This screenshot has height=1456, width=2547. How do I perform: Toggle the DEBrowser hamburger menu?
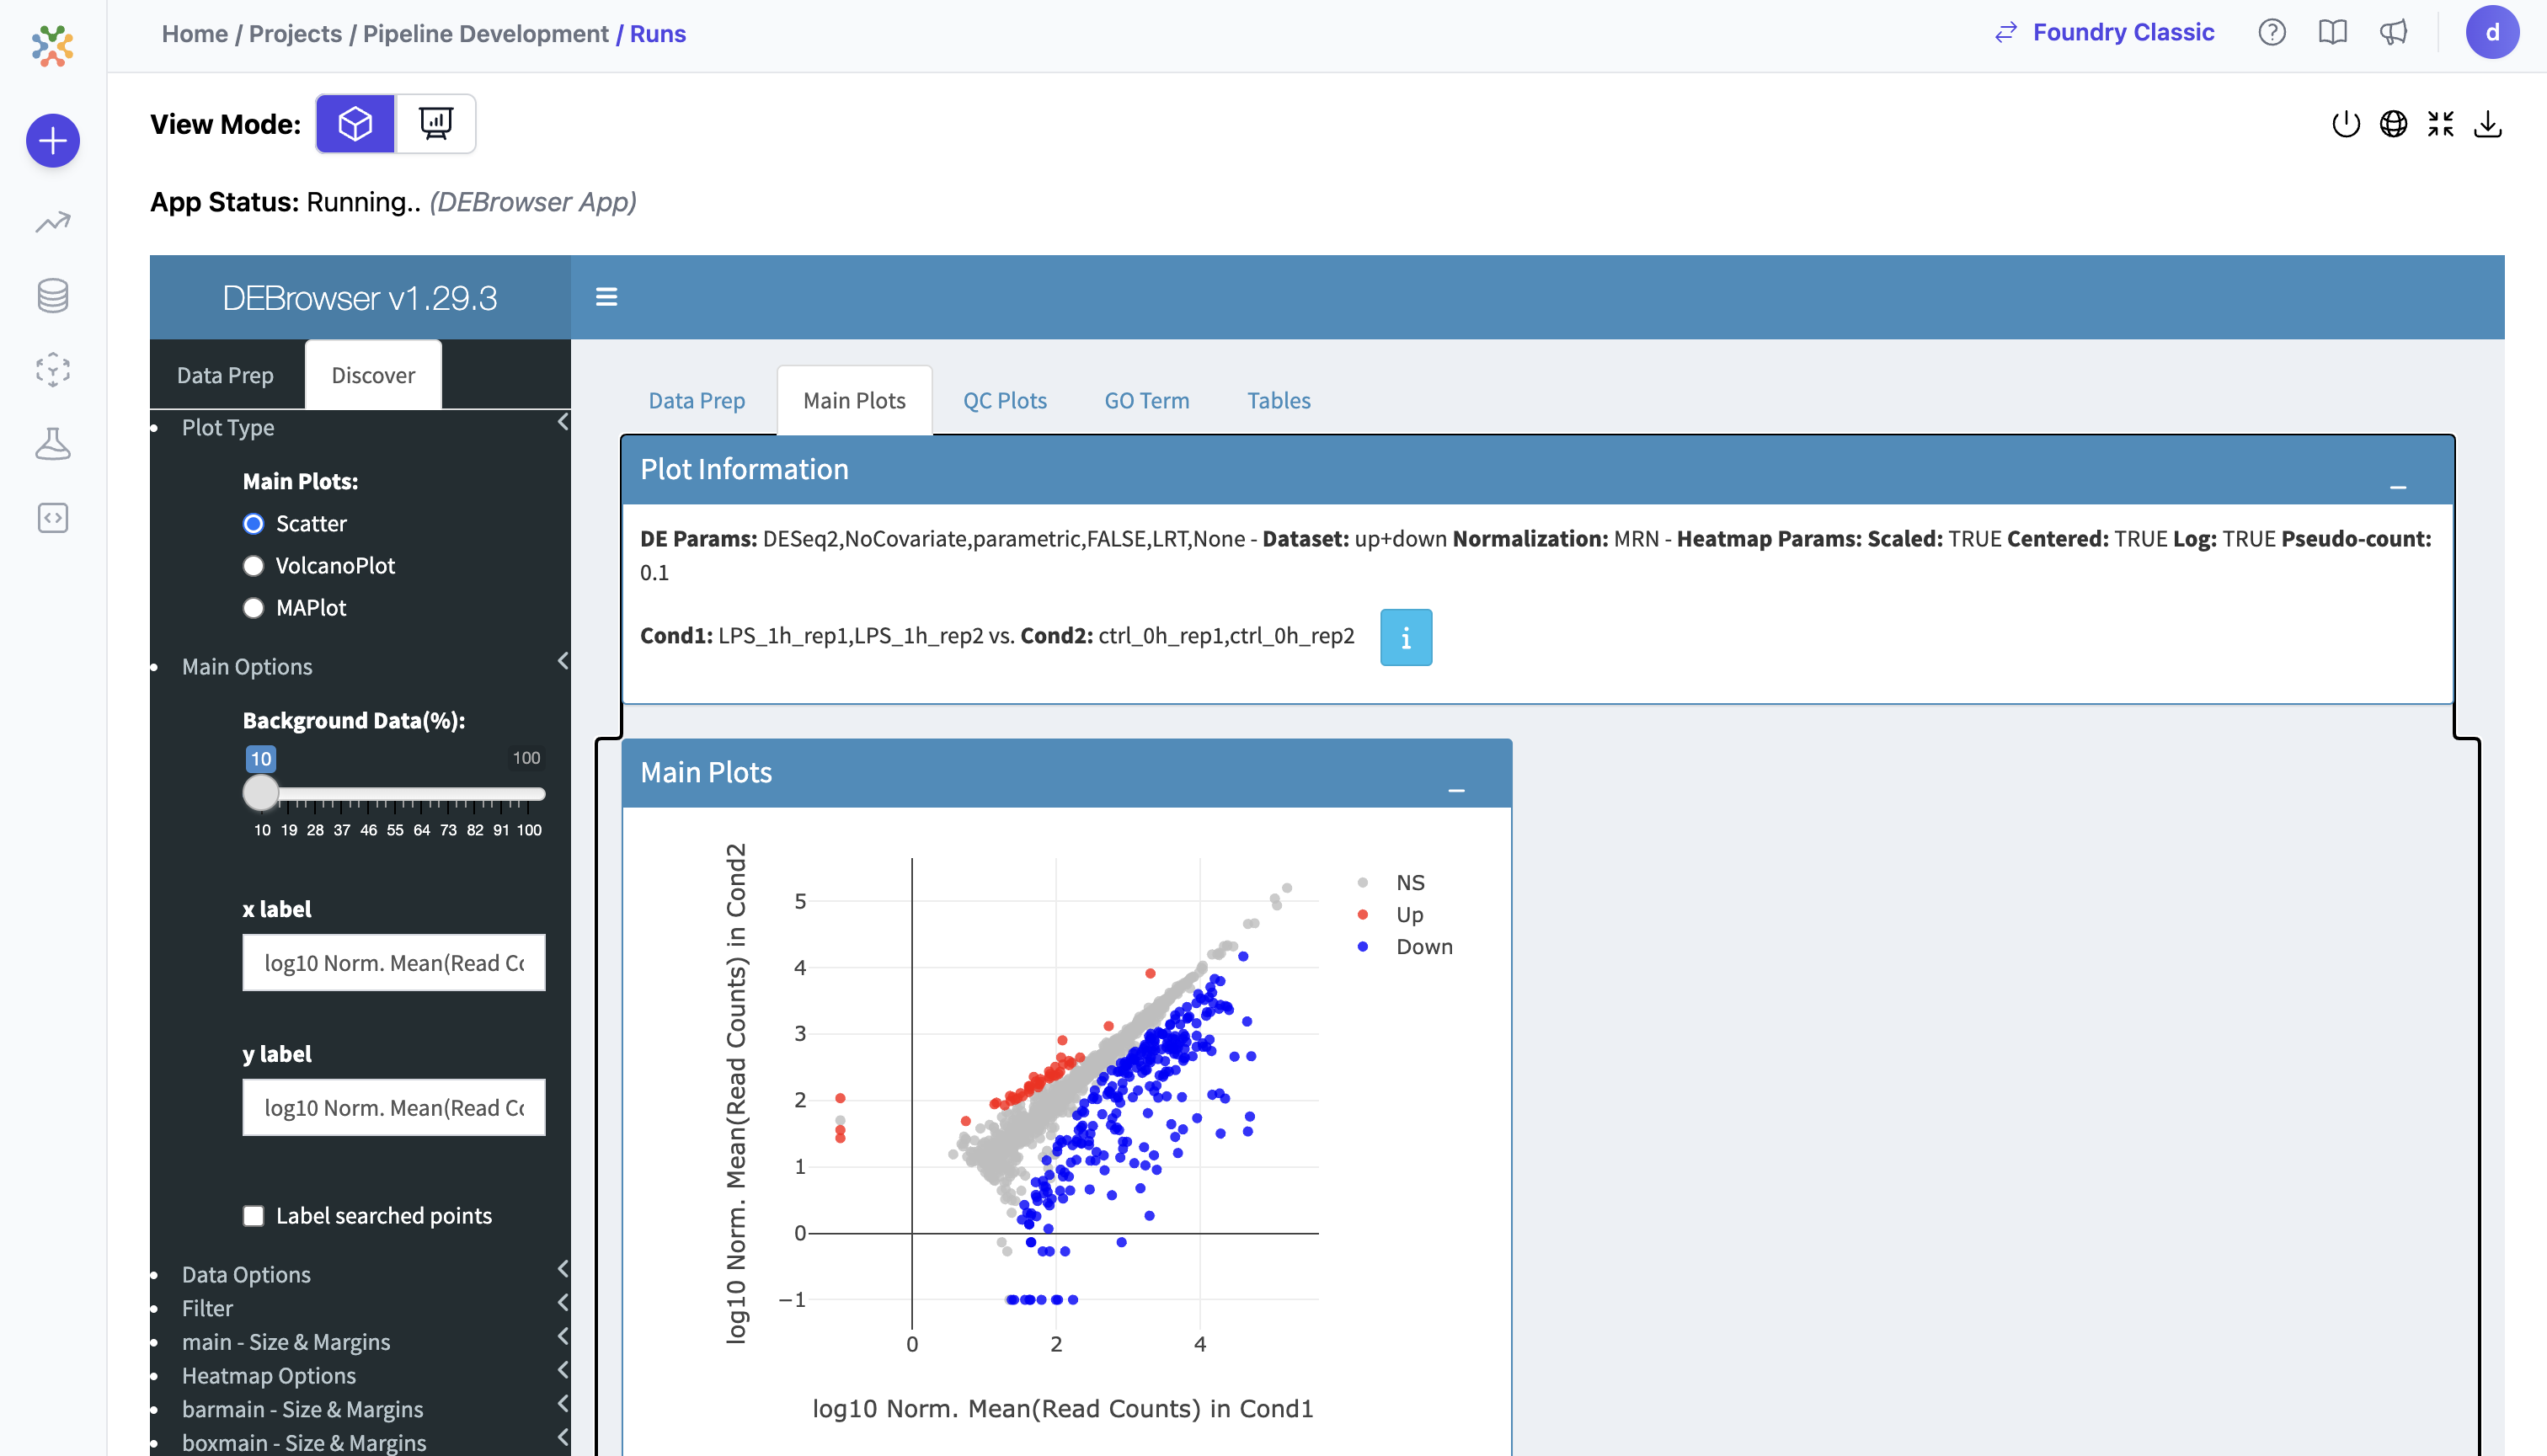(x=606, y=297)
